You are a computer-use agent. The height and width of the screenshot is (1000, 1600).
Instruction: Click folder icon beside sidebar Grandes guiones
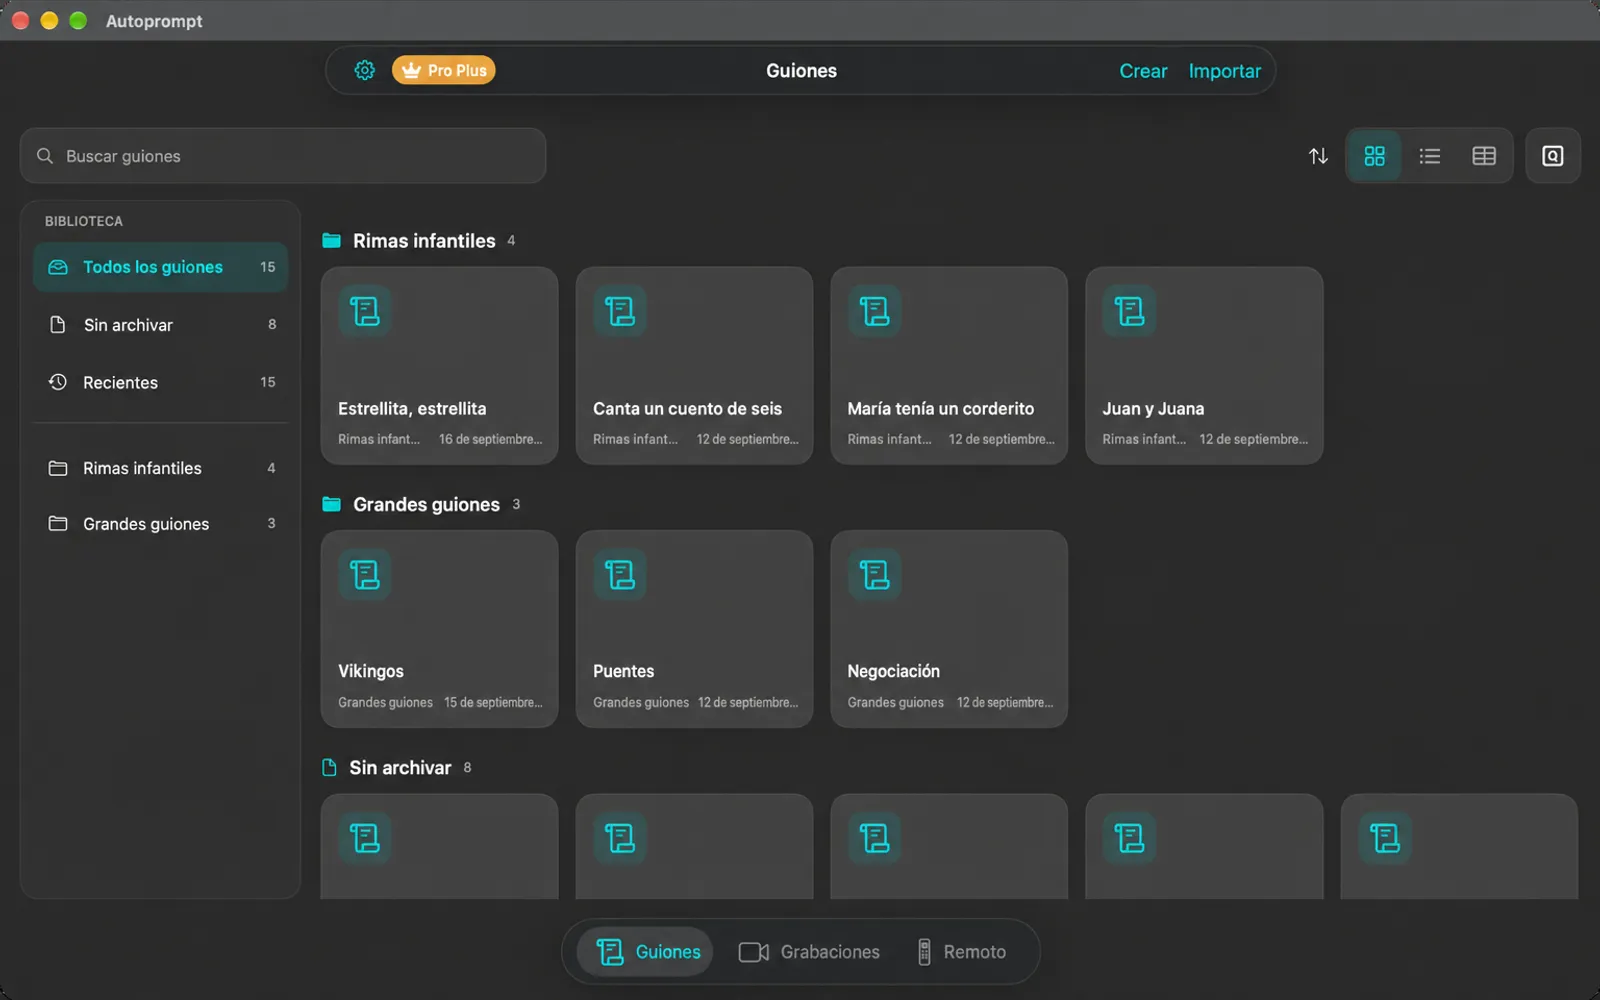click(x=58, y=524)
